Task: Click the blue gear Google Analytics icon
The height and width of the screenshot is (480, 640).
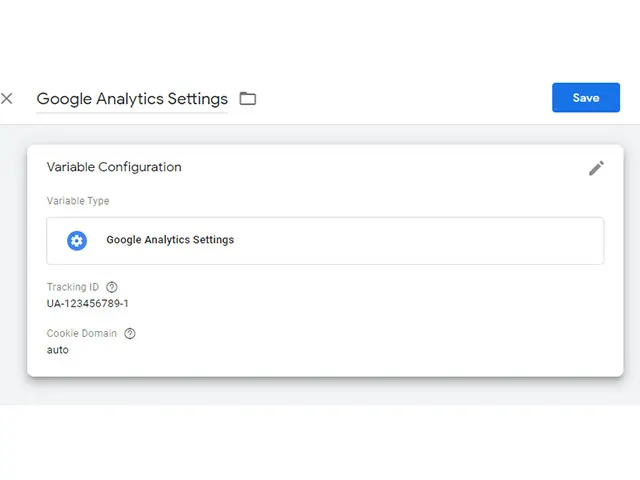Action: [x=77, y=240]
